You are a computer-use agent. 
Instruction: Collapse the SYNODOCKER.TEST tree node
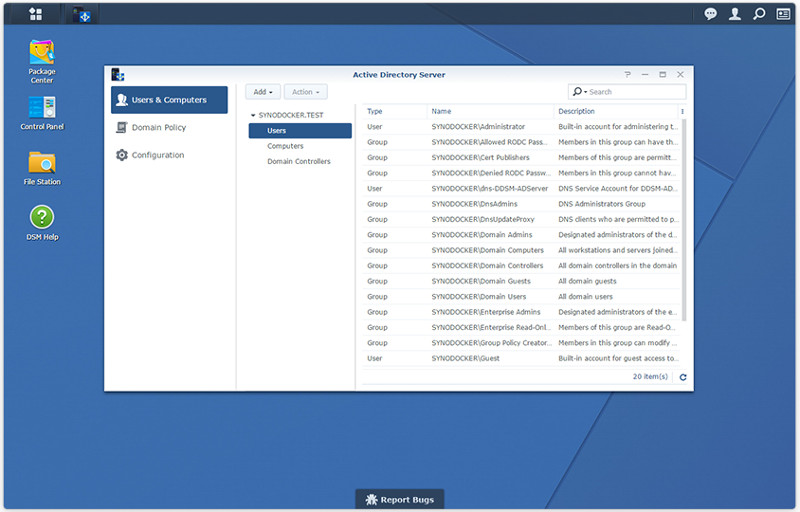click(x=253, y=115)
